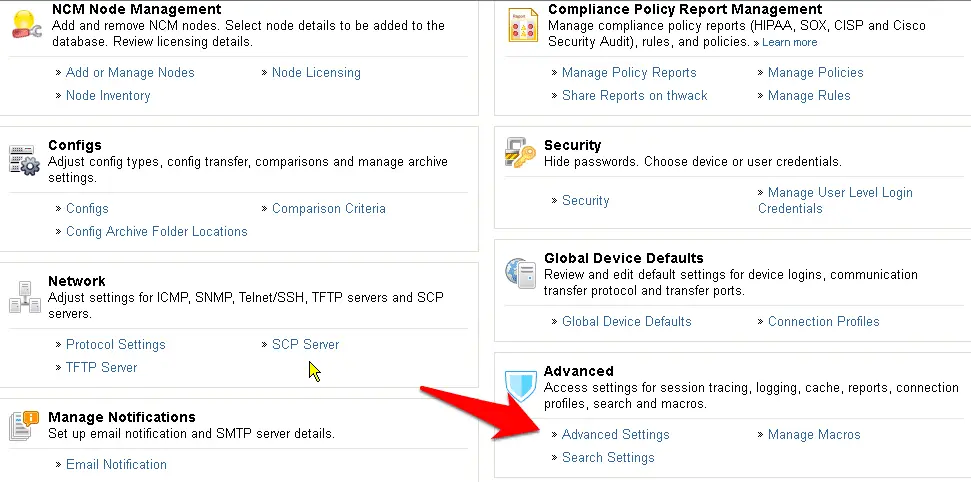Open Protocol Settings link
This screenshot has height=482, width=971.
pyautogui.click(x=116, y=344)
